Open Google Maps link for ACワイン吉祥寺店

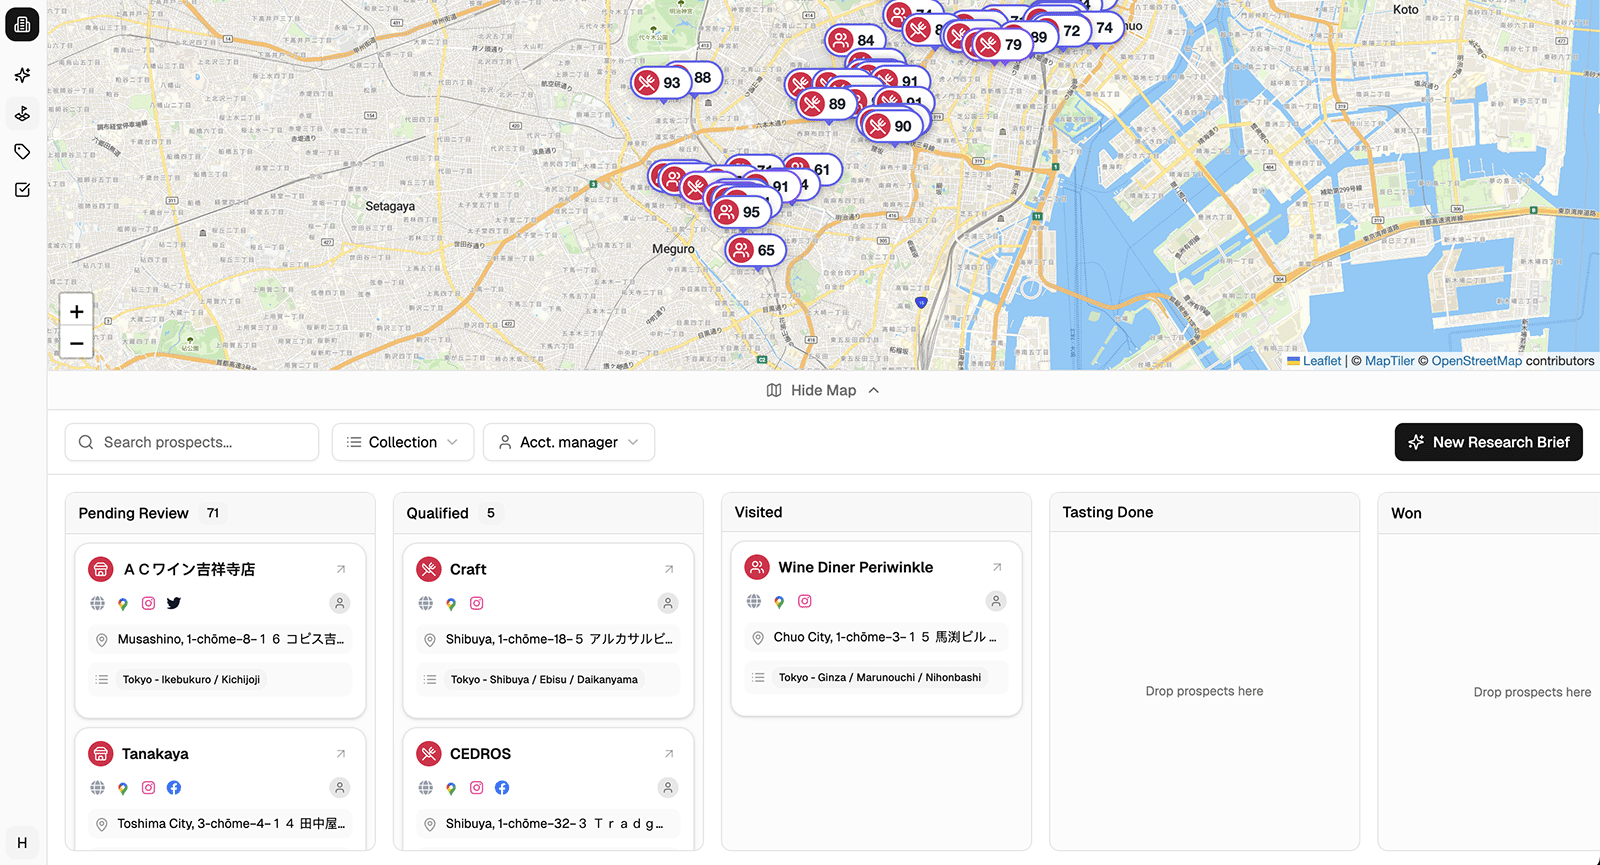coord(123,603)
